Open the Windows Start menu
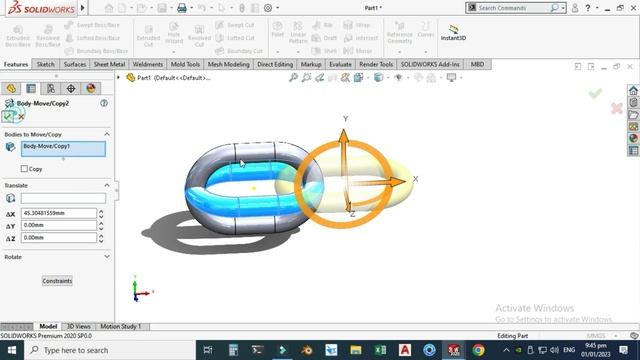The height and width of the screenshot is (360, 640). (12, 350)
